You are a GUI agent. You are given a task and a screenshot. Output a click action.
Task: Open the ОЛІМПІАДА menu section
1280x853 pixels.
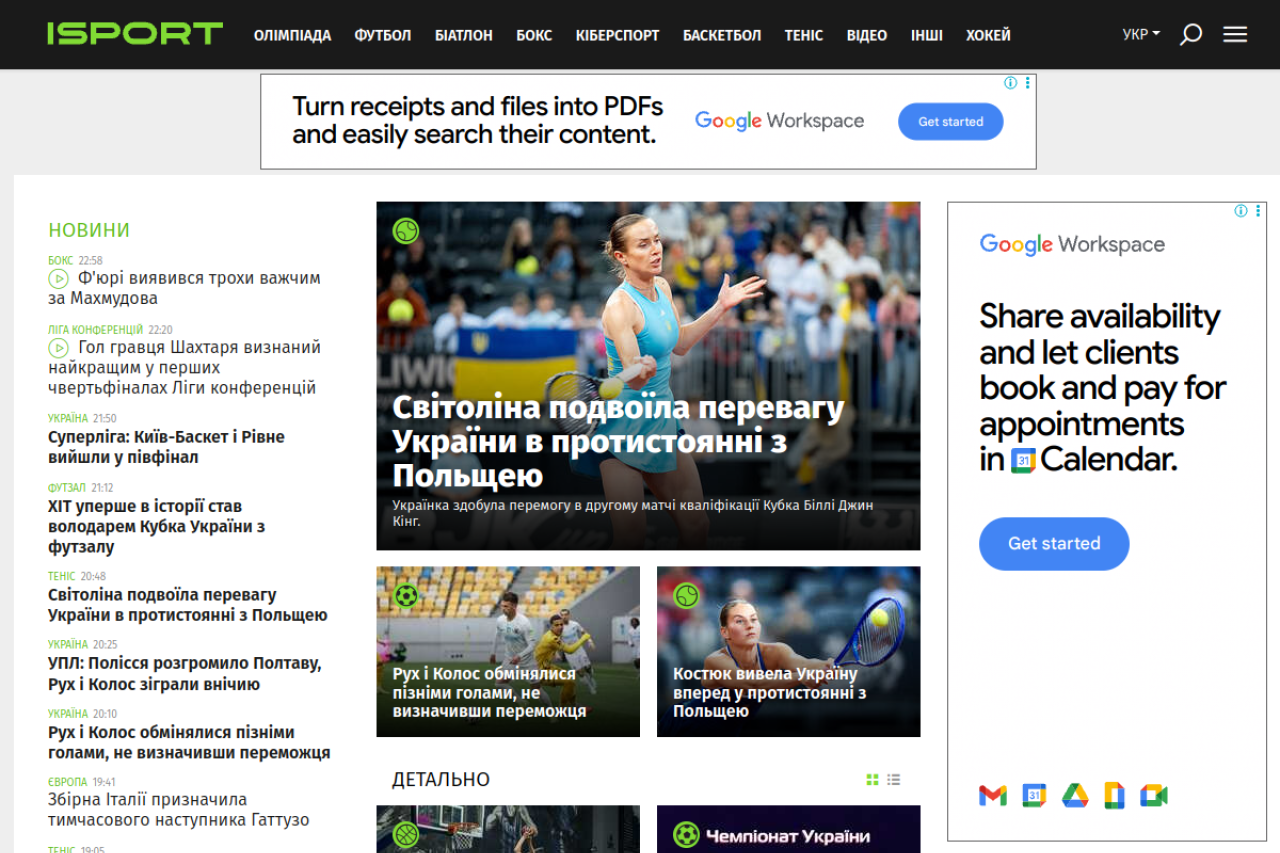coord(292,35)
